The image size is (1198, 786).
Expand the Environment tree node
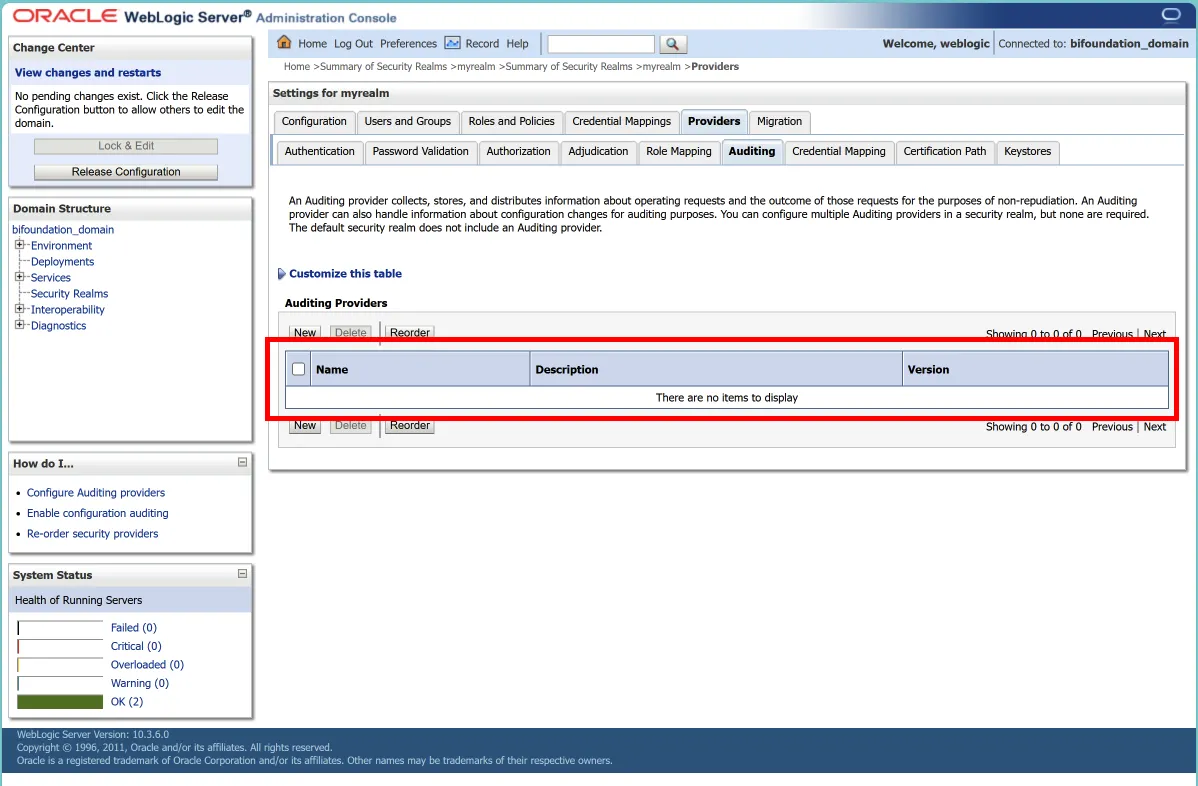20,245
